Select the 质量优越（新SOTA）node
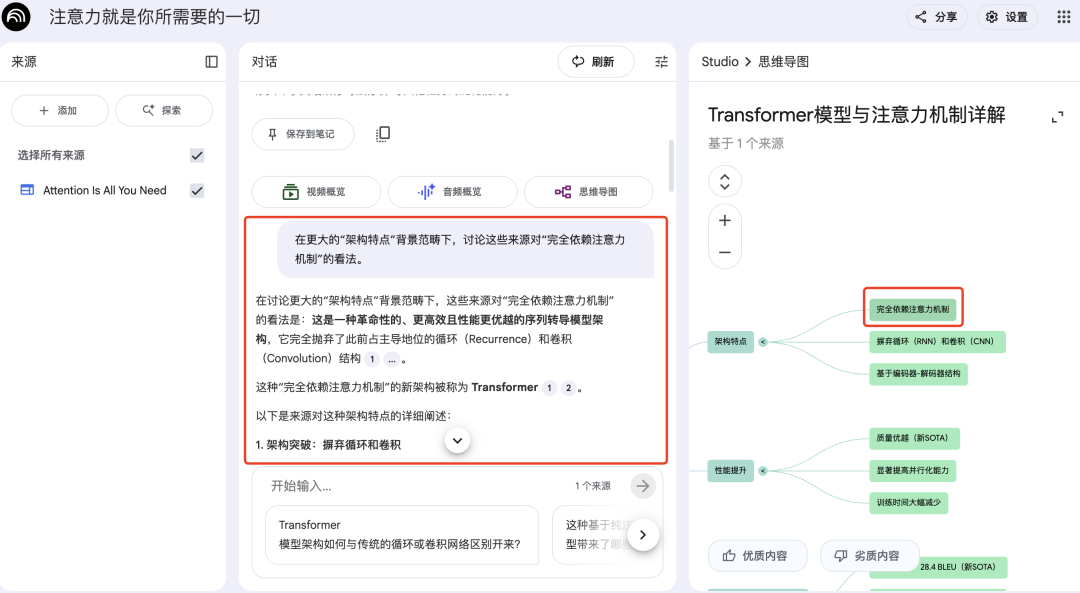1080x593 pixels. click(914, 438)
